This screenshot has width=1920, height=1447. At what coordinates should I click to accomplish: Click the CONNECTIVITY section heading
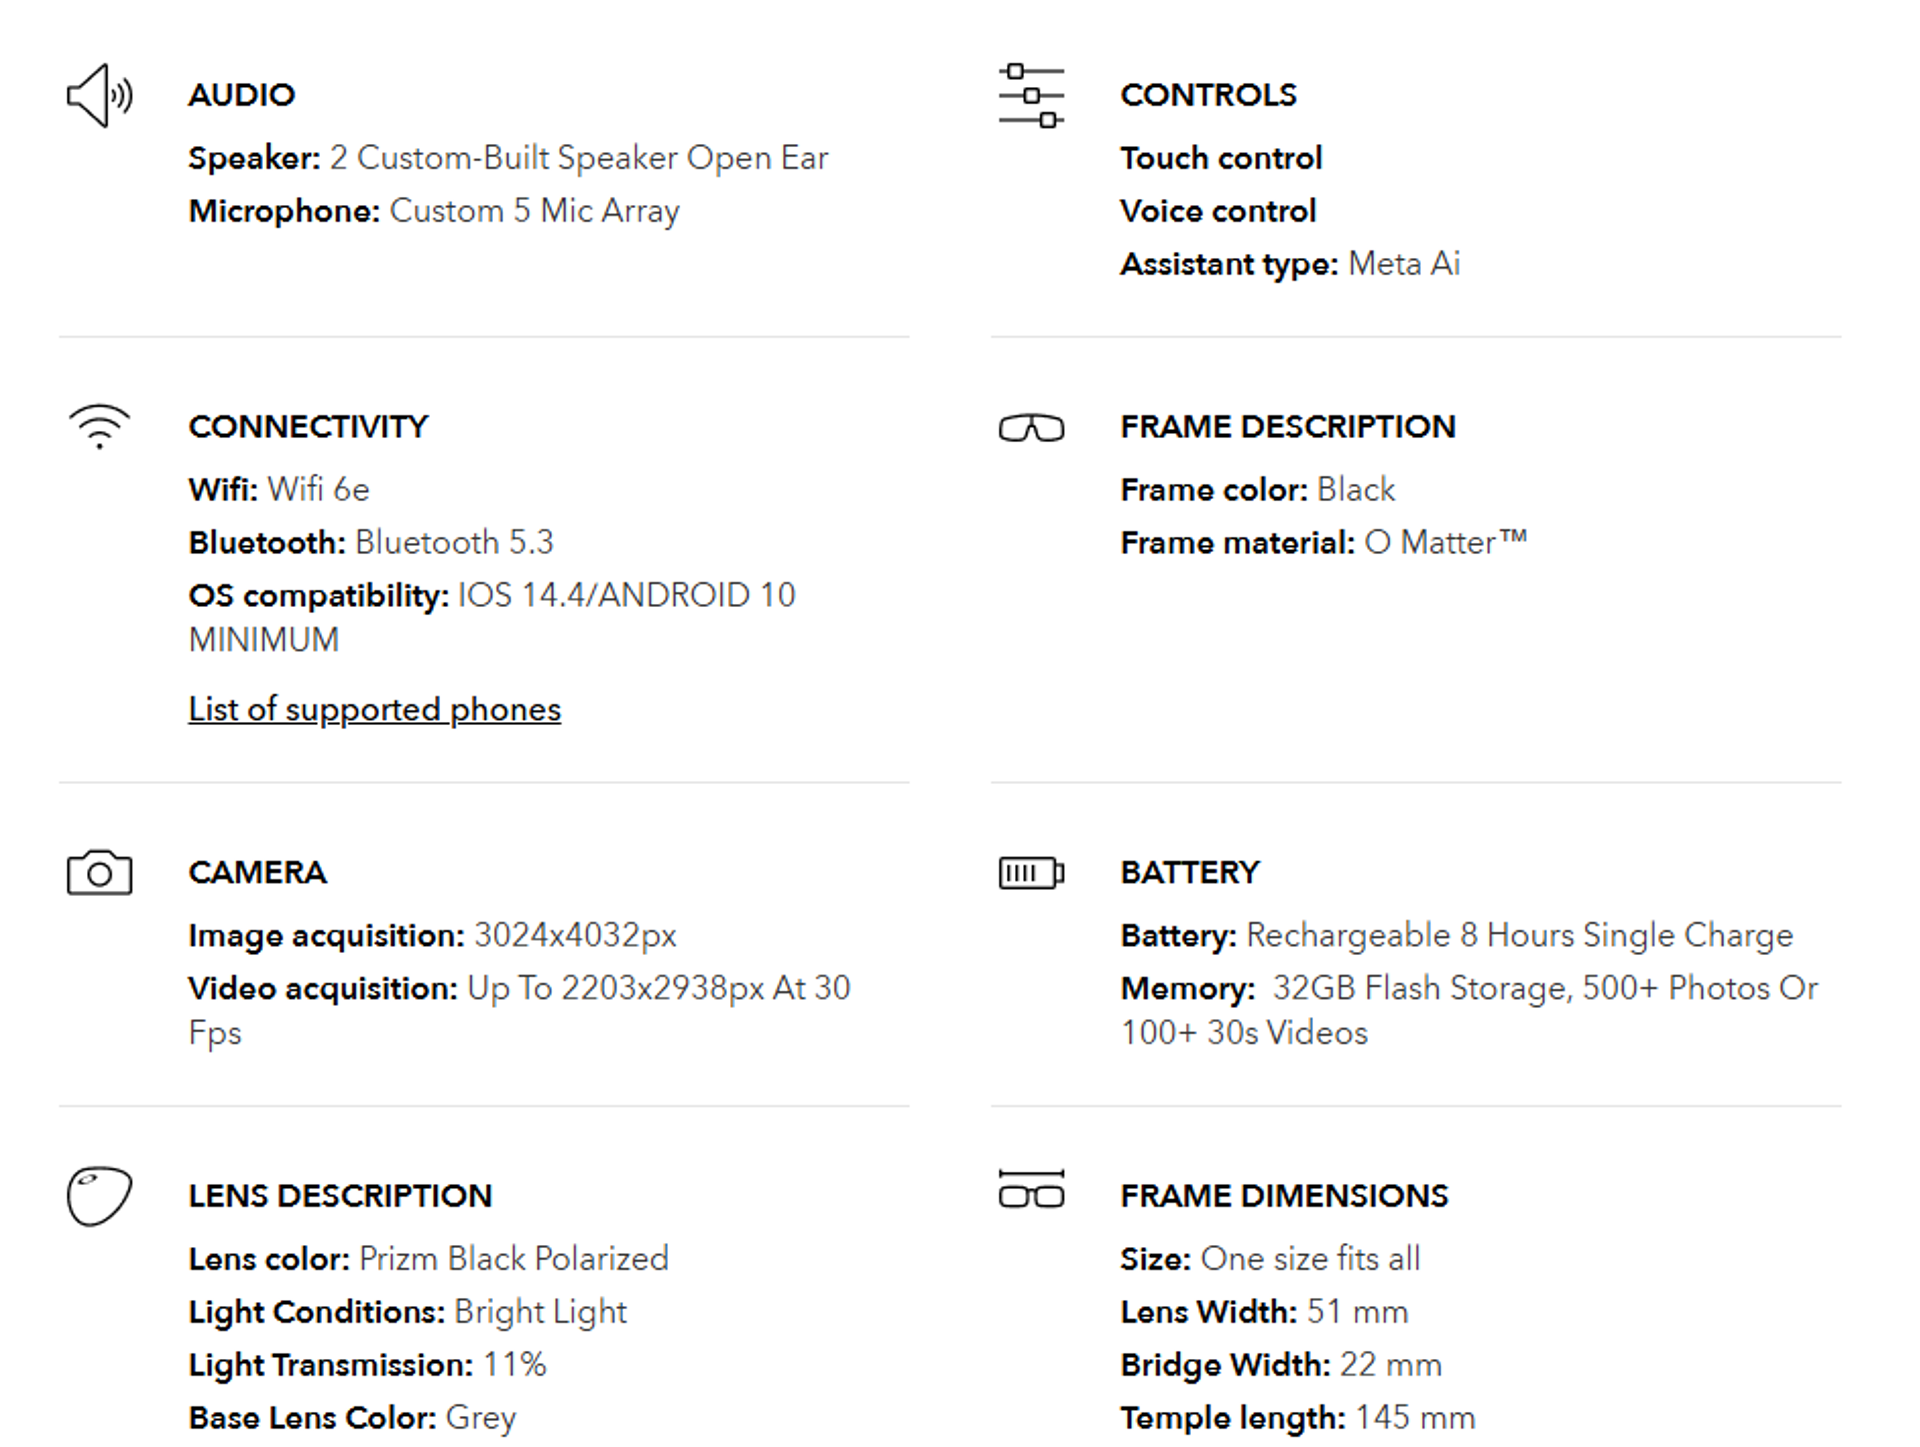tap(308, 427)
